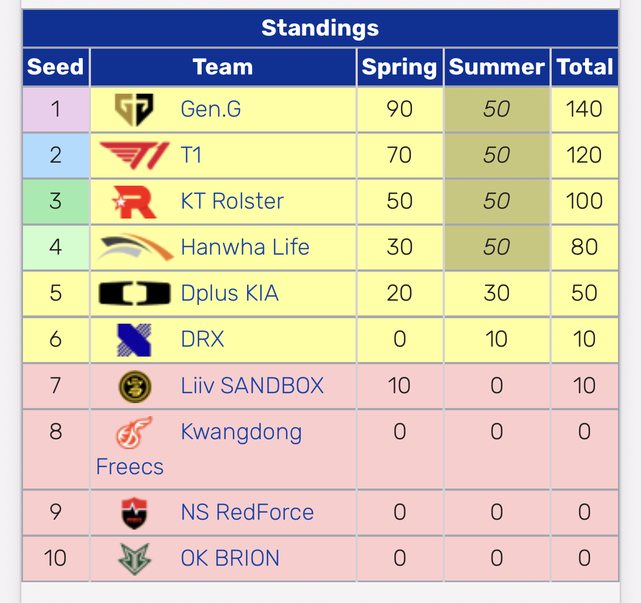Click the Spring column header
The width and height of the screenshot is (641, 603).
[399, 68]
